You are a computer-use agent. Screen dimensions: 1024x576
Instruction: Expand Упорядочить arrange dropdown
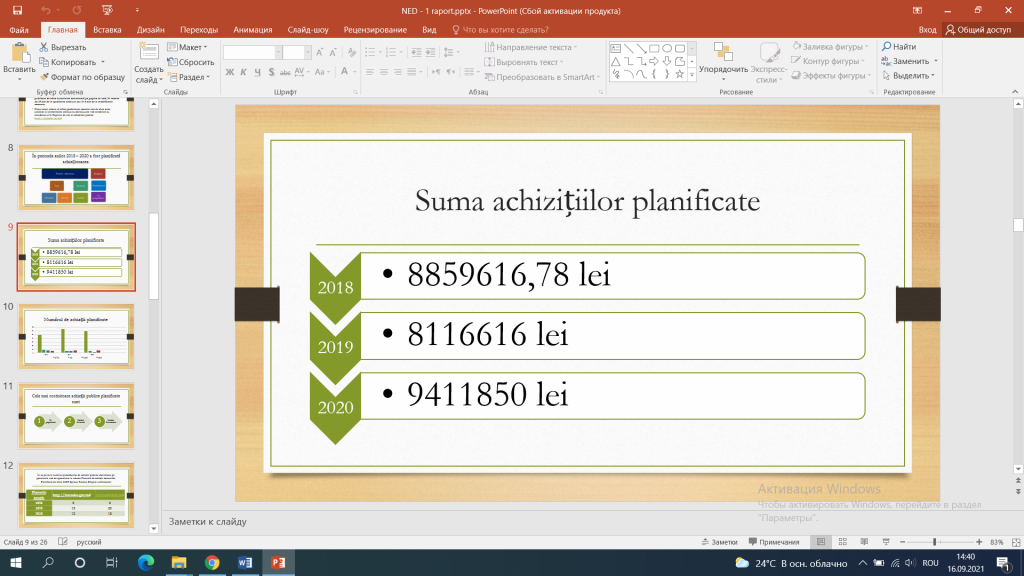pos(723,80)
